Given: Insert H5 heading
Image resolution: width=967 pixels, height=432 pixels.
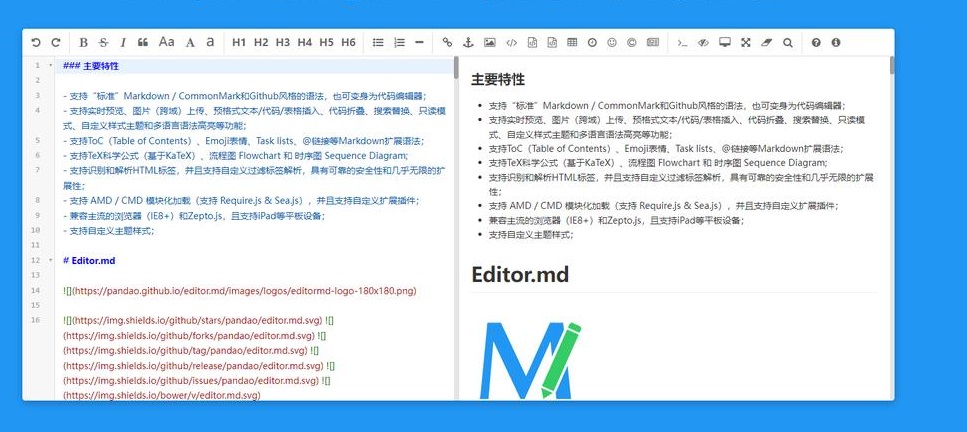Looking at the screenshot, I should click(327, 43).
